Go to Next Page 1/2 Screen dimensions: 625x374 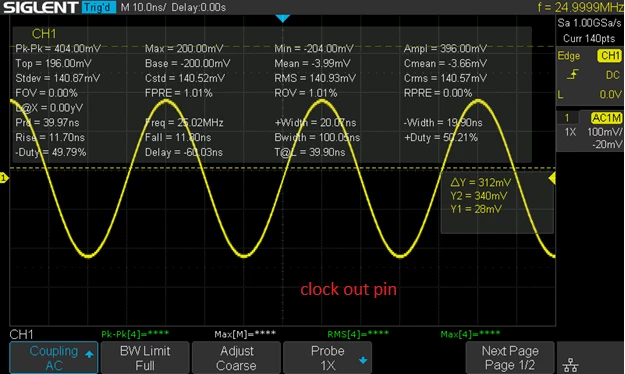click(x=510, y=358)
